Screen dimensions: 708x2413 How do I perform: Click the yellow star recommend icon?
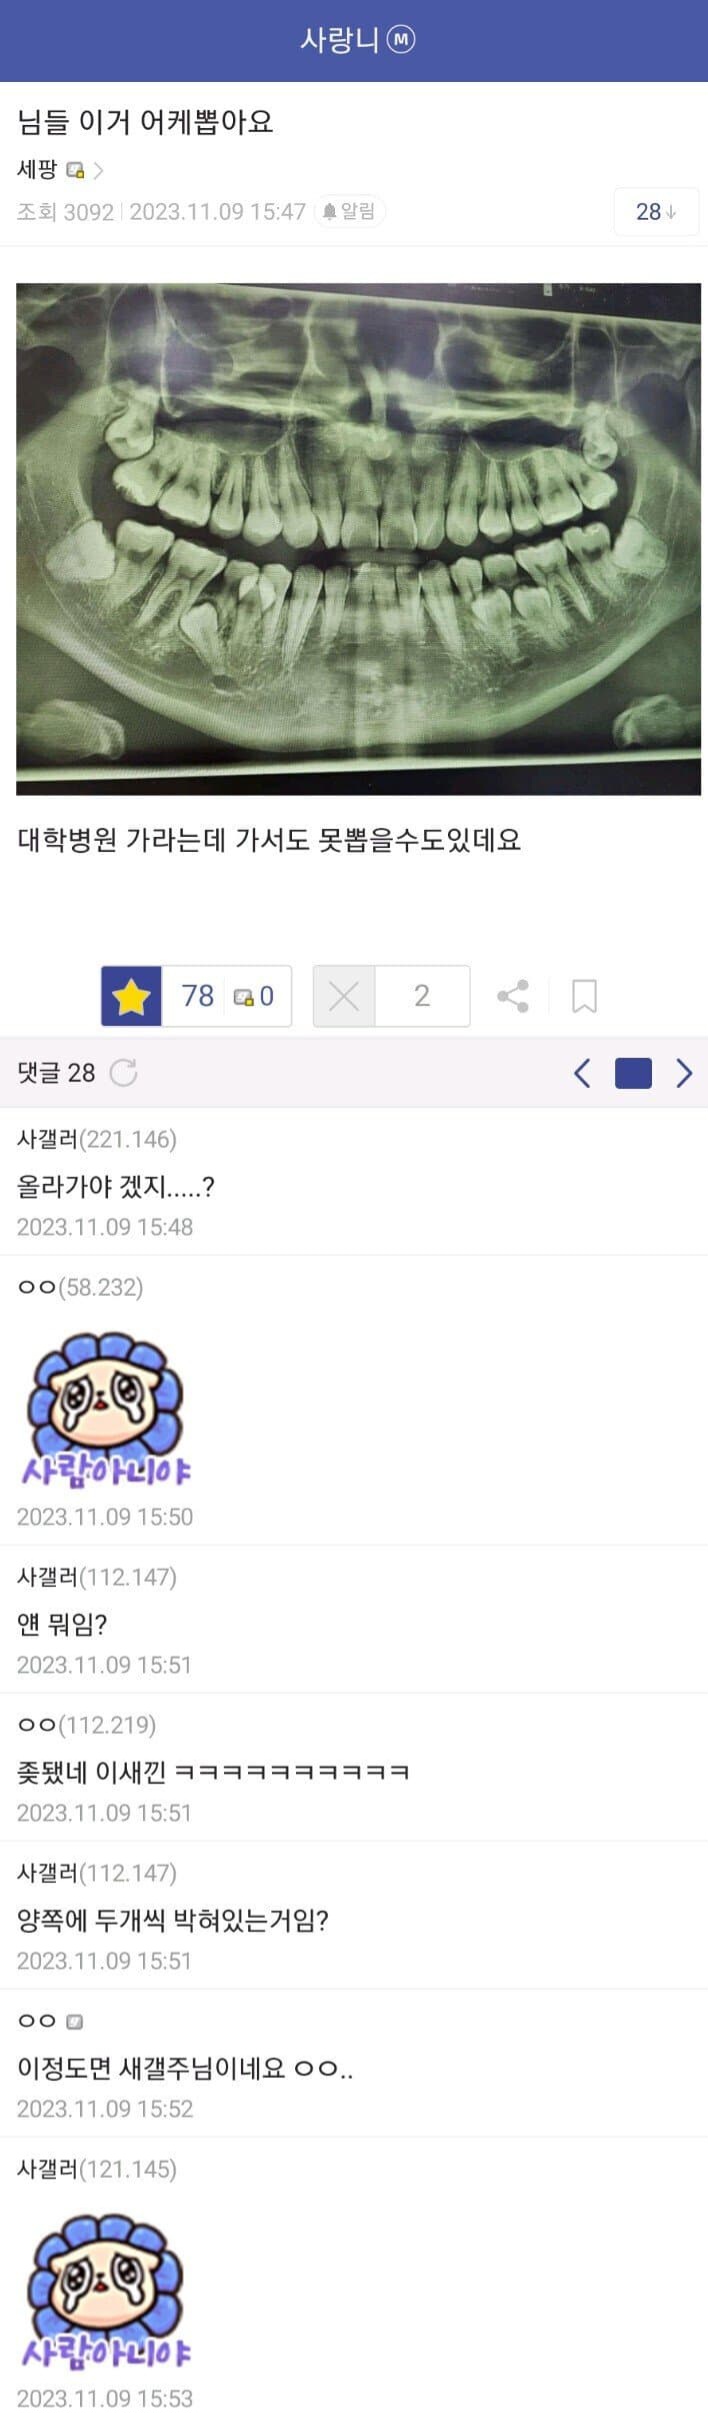(131, 996)
